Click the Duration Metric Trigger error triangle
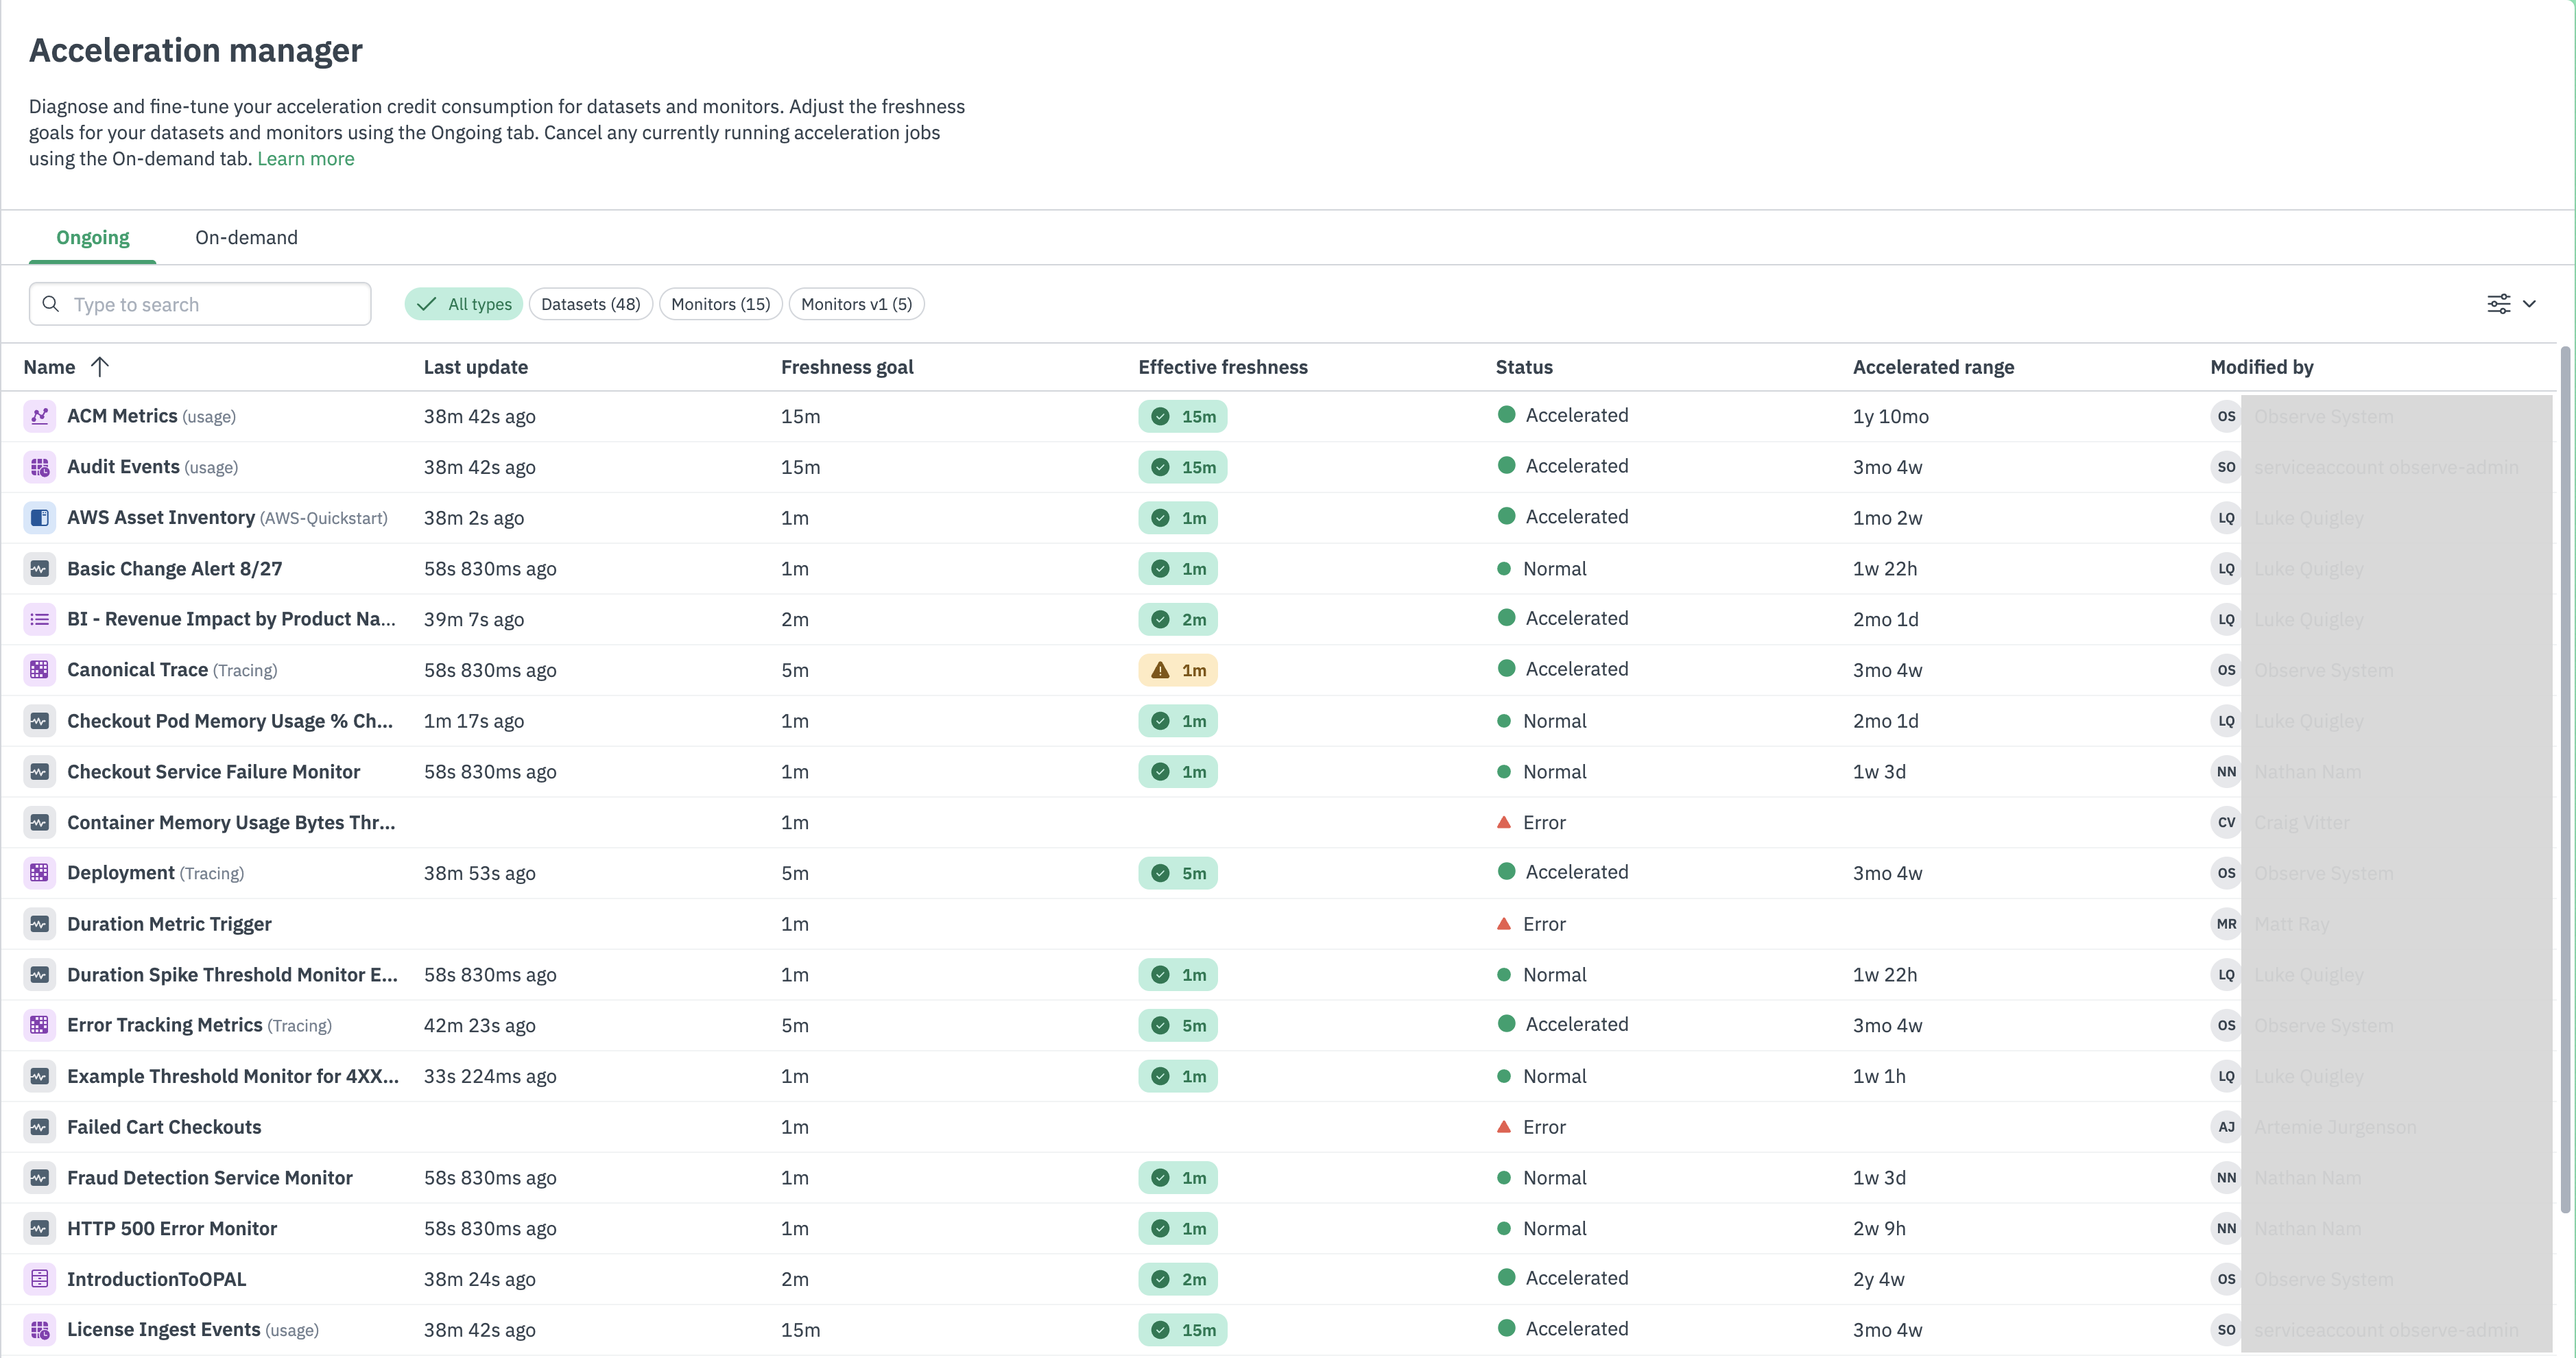 click(x=1503, y=924)
